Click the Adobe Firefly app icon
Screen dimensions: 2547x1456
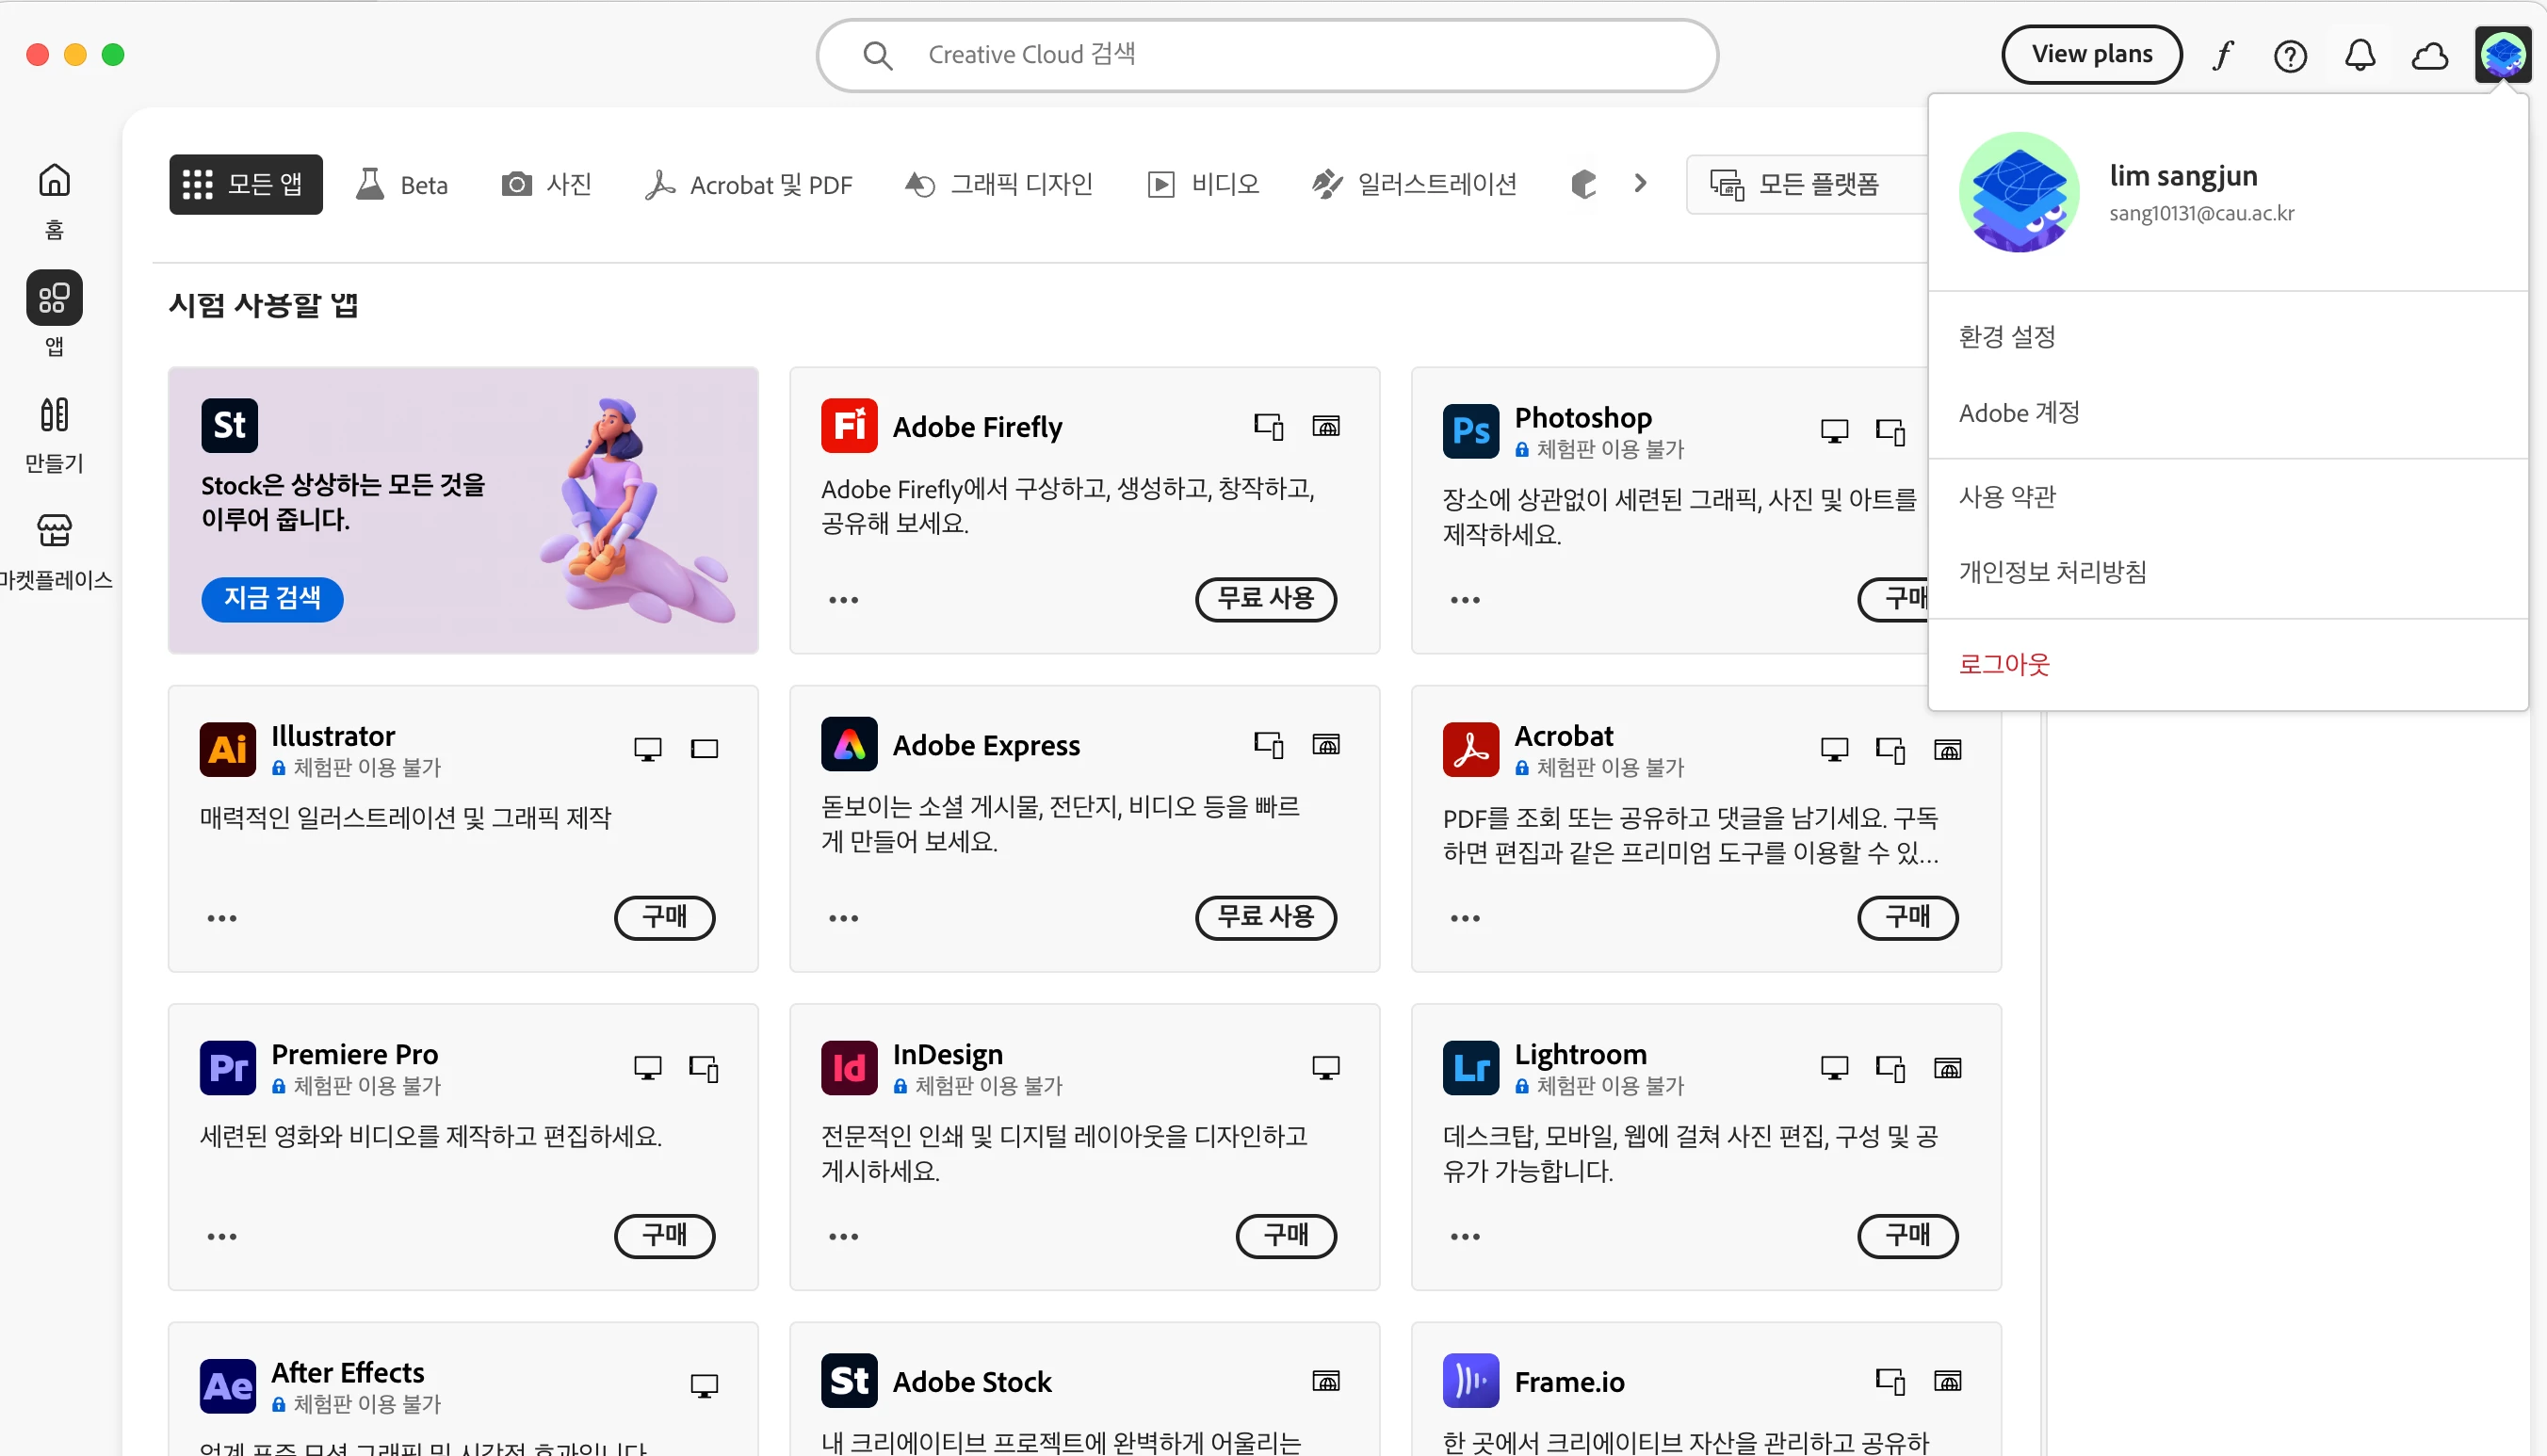click(849, 426)
